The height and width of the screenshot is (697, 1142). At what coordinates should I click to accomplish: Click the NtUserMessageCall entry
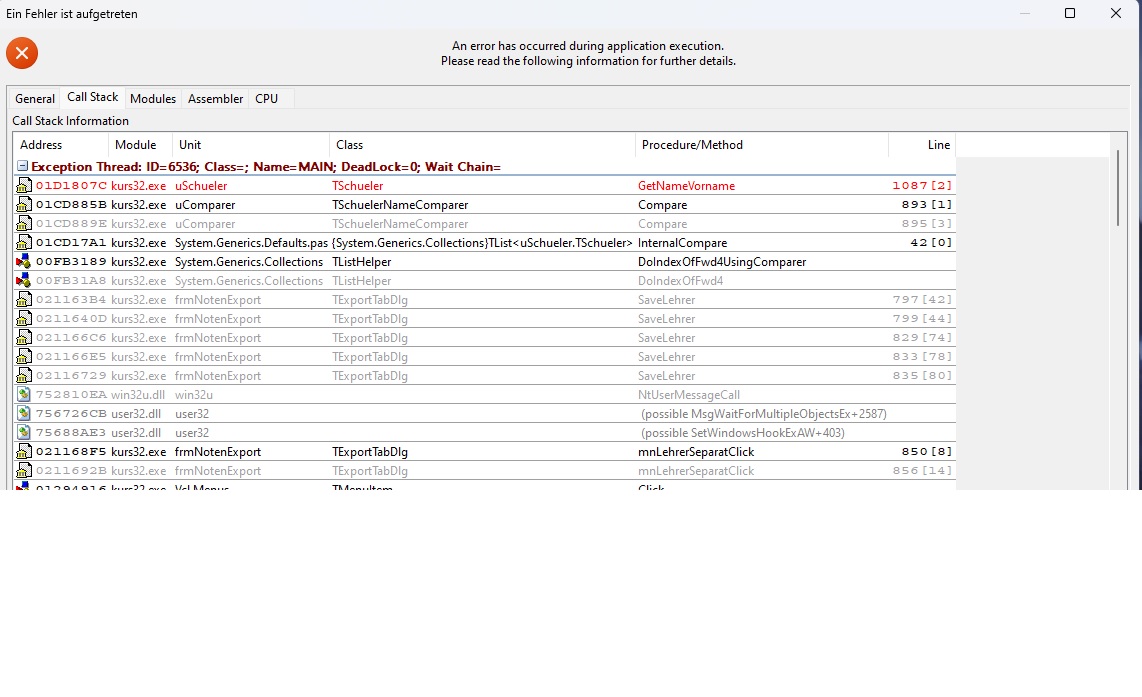point(688,395)
